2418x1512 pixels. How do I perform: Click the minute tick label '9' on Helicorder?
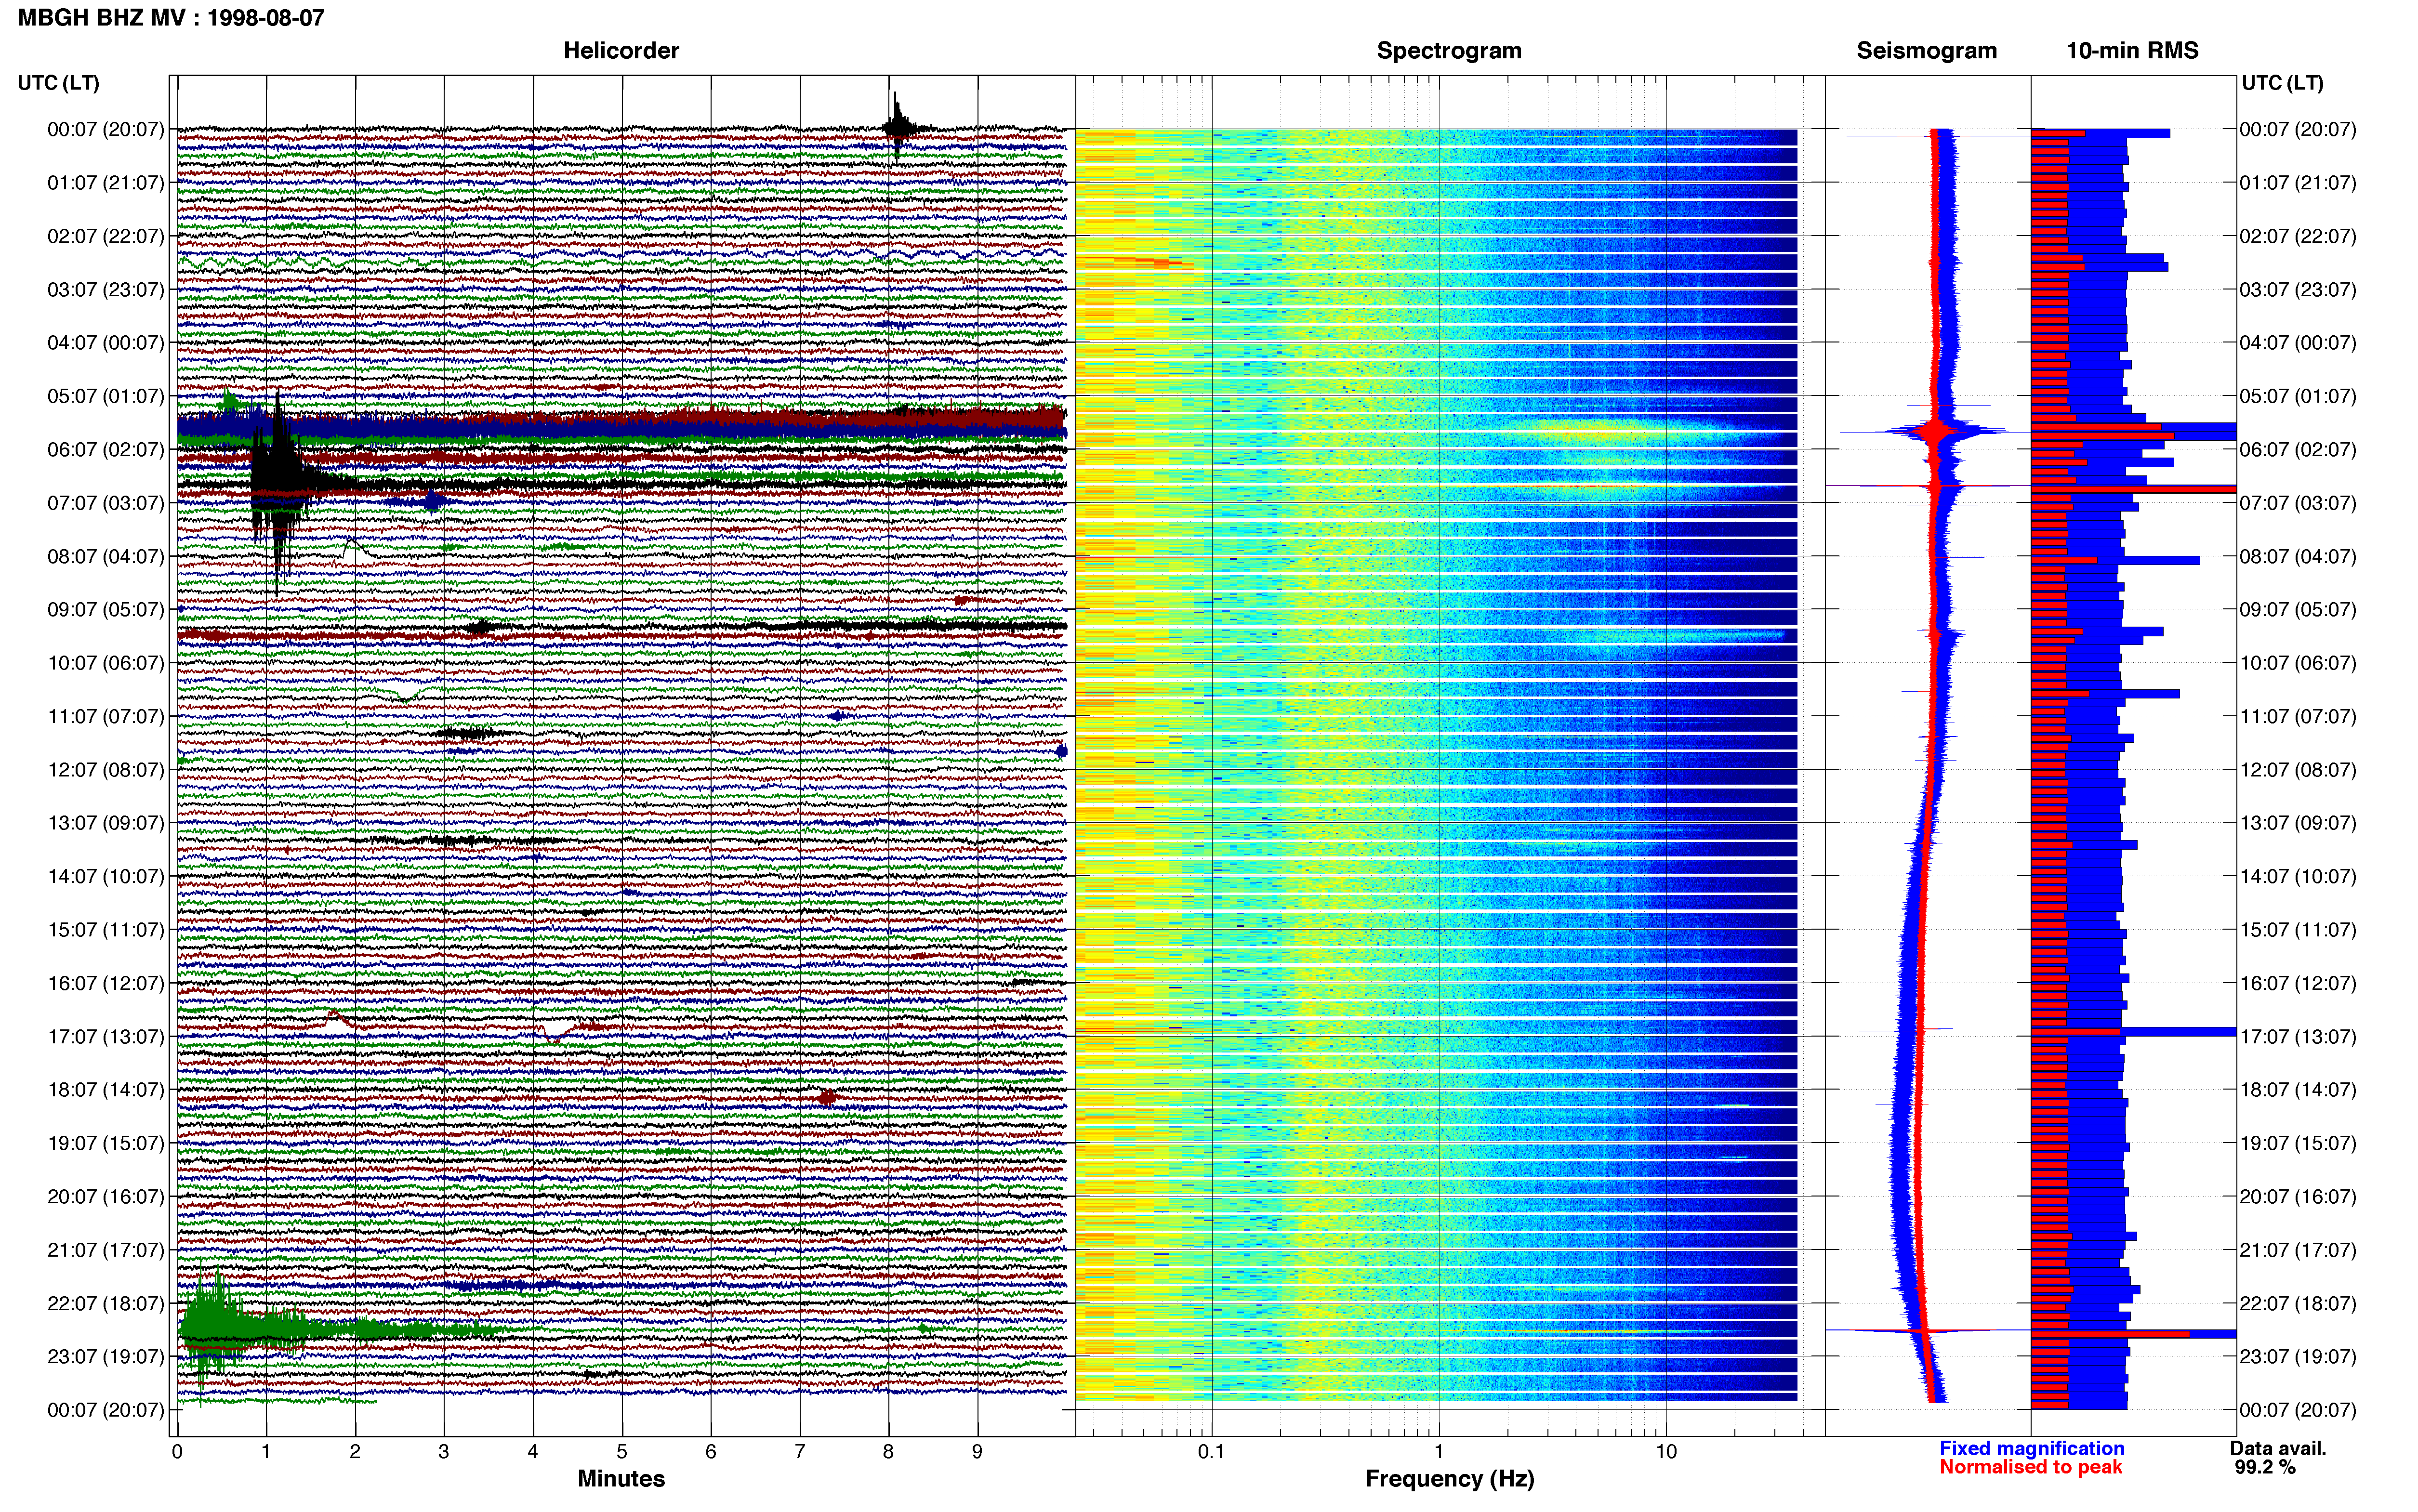pos(977,1451)
